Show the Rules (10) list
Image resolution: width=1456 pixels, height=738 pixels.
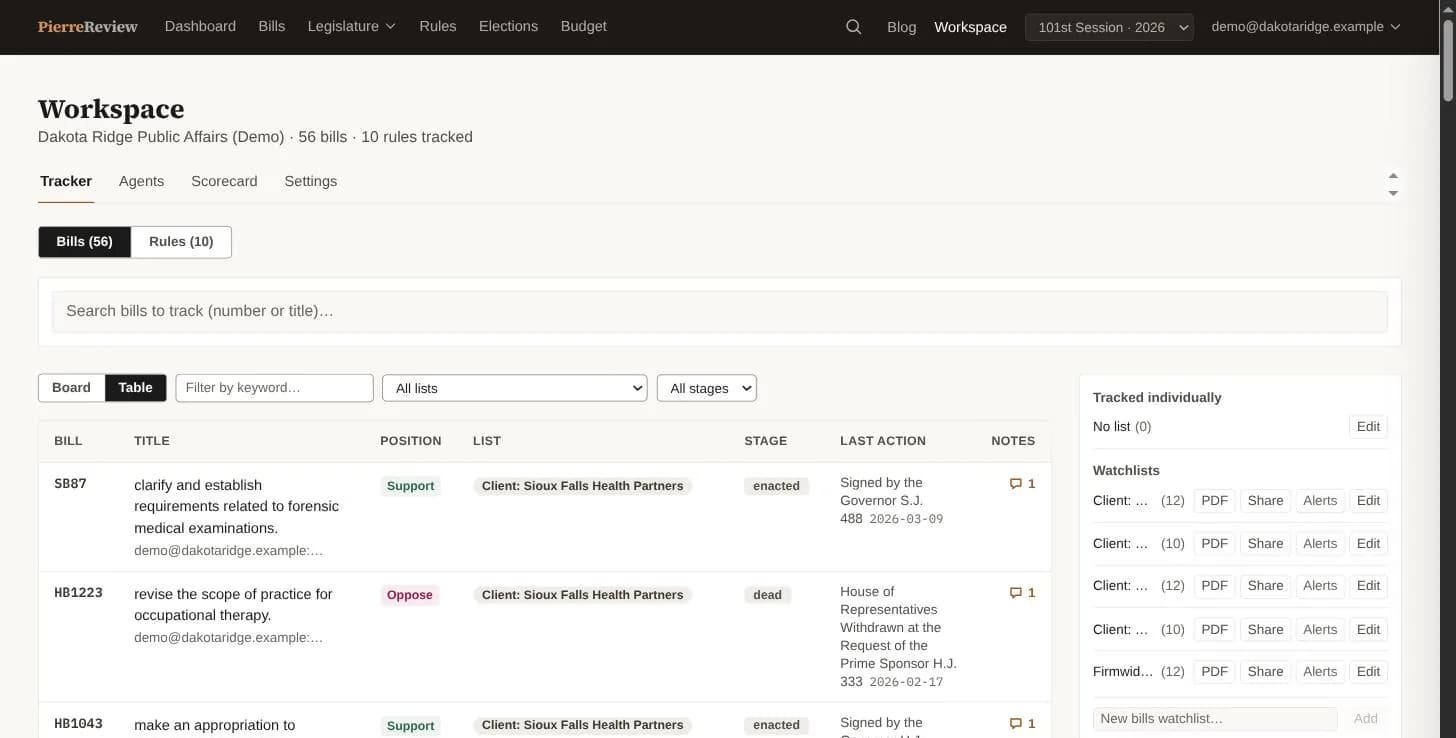[181, 242]
